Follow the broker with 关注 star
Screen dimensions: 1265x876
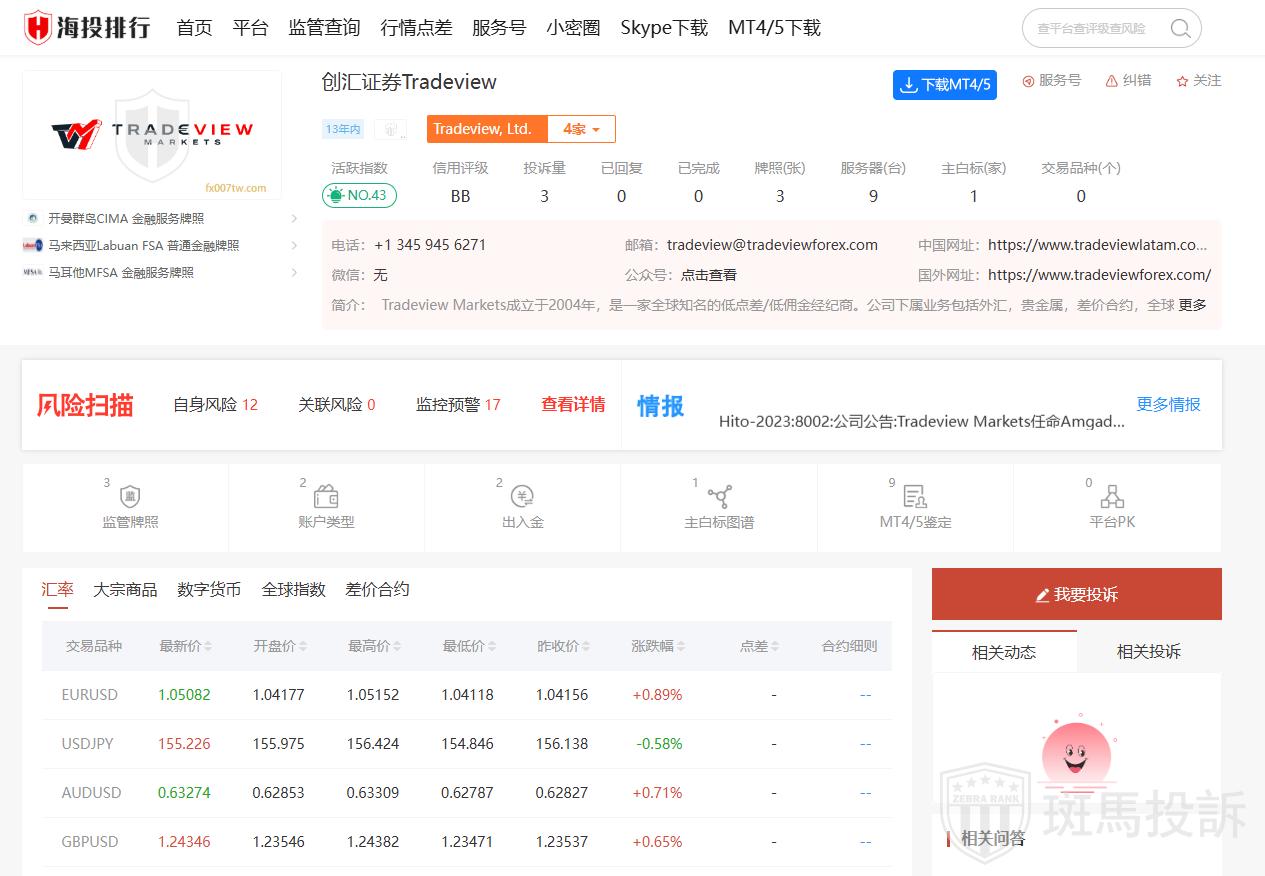1198,81
